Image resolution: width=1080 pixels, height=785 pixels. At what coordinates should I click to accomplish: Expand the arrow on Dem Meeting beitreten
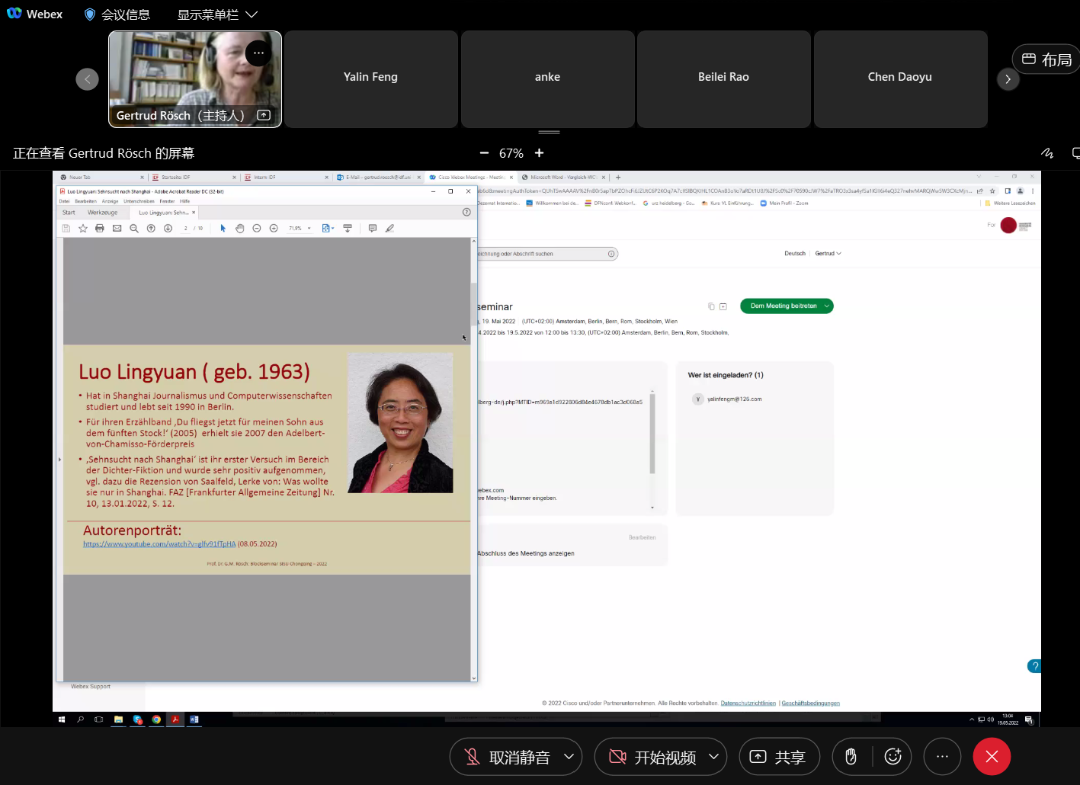point(827,306)
